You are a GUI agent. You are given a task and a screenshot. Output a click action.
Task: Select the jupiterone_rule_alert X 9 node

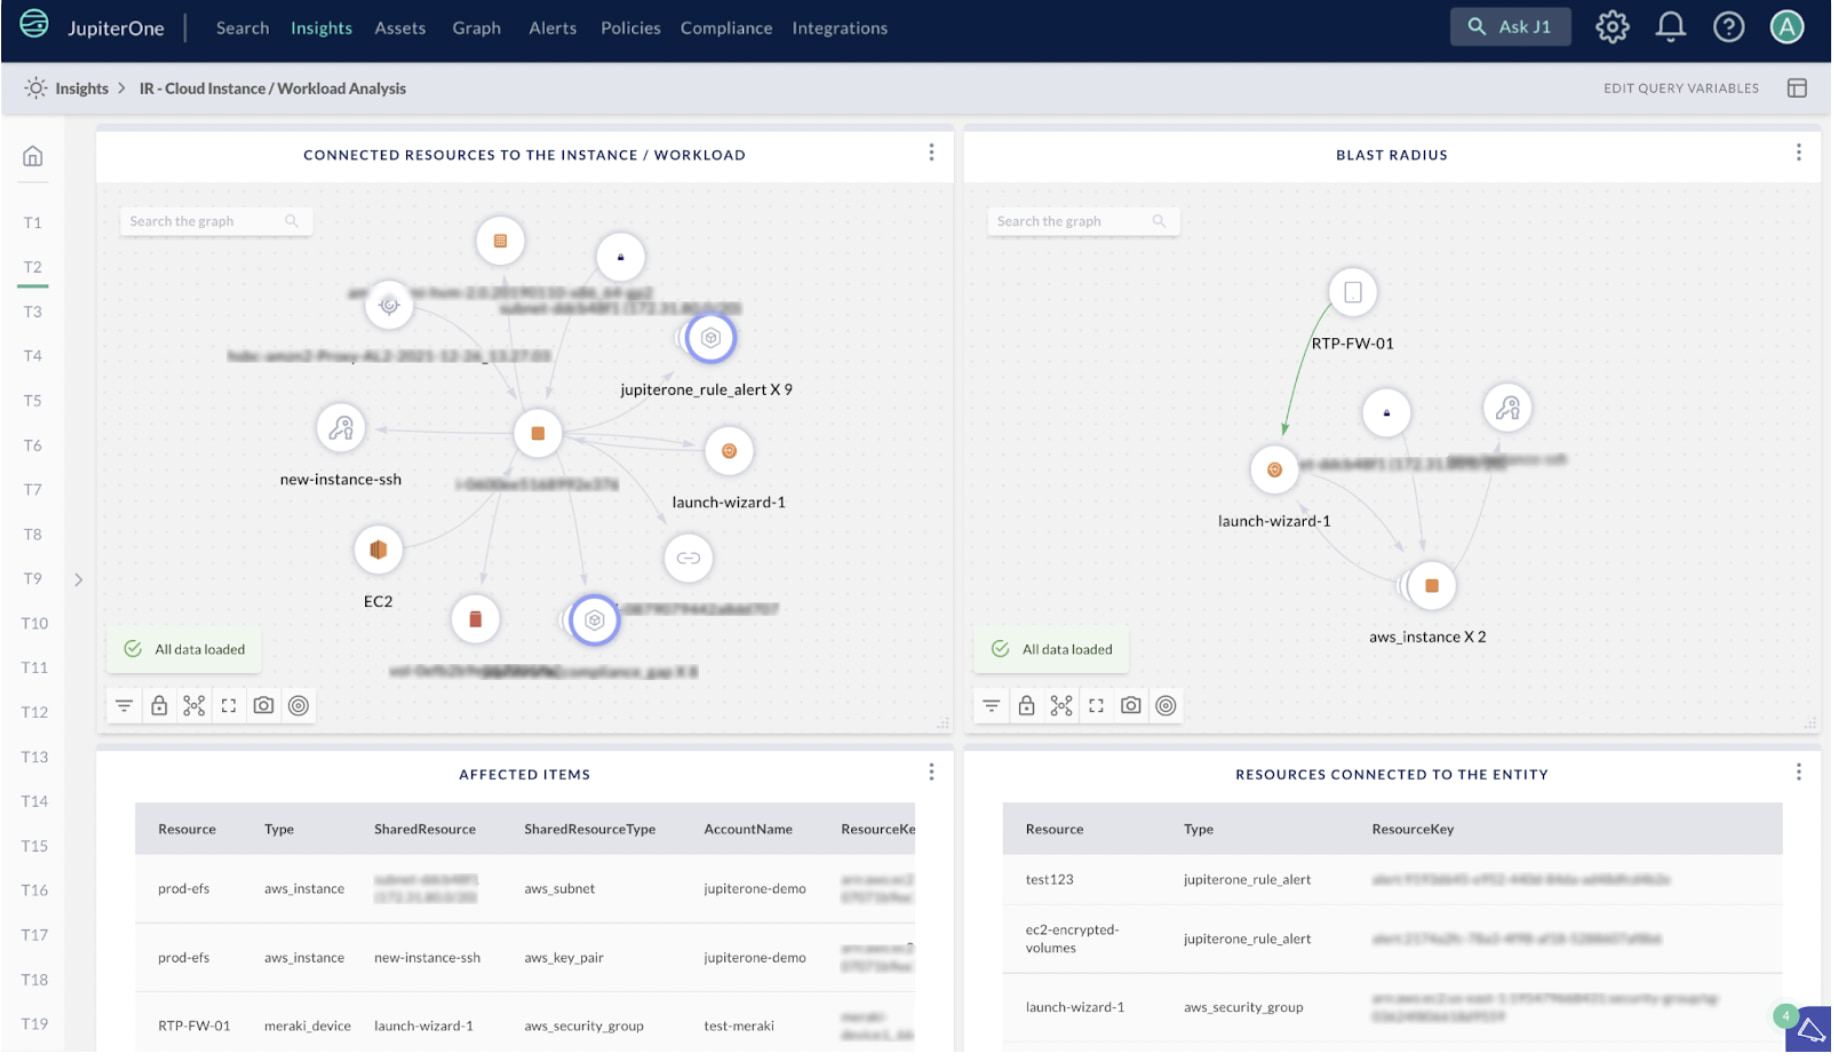[711, 338]
